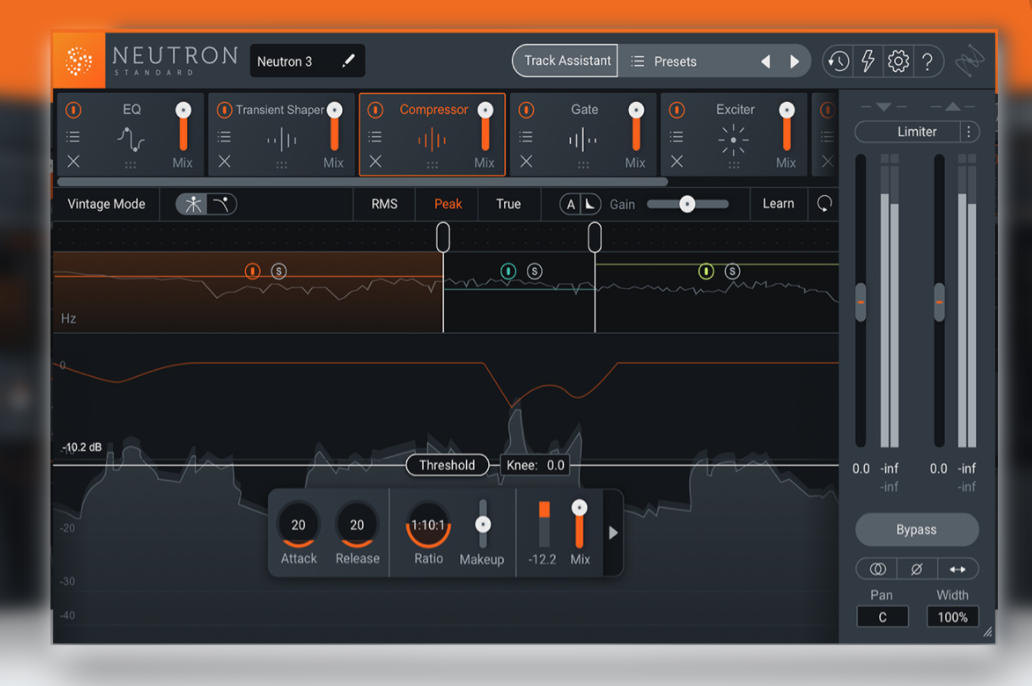Click the Learn button
Image resolution: width=1032 pixels, height=686 pixels.
point(778,203)
